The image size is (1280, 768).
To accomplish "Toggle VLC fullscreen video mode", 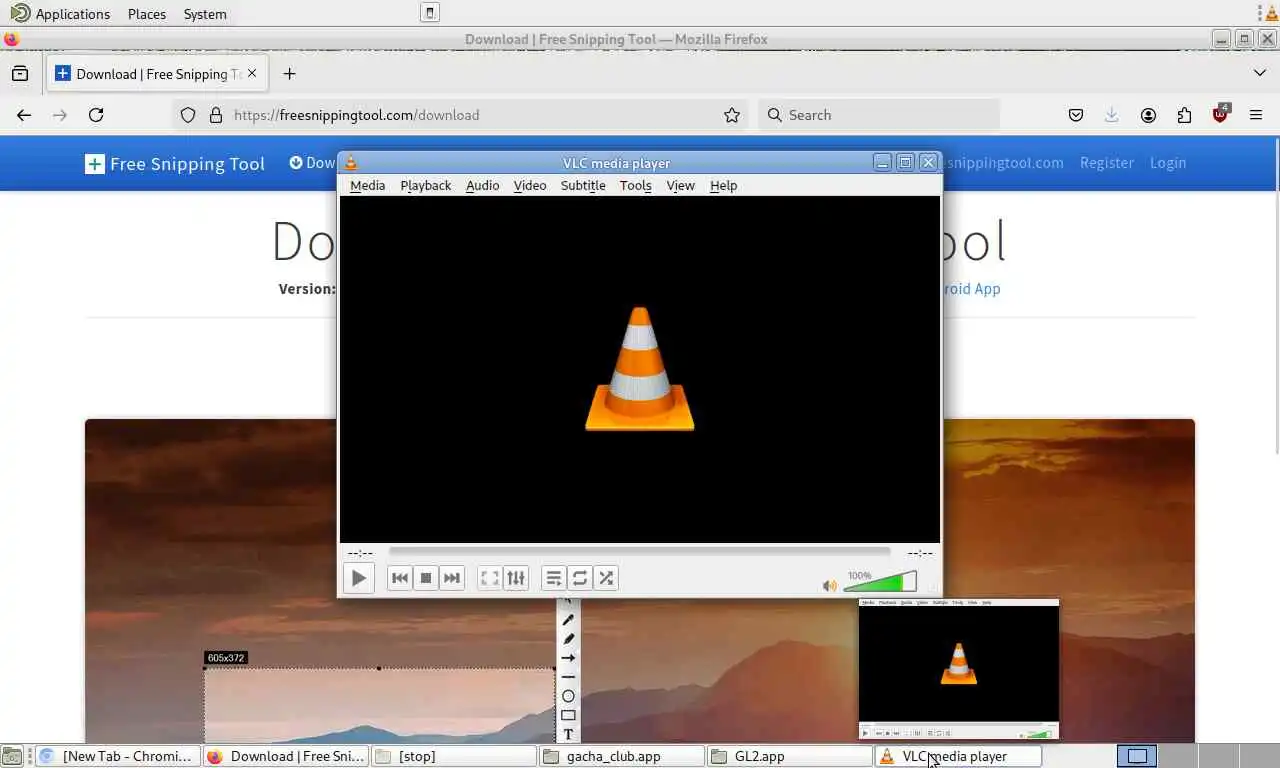I will pyautogui.click(x=489, y=578).
